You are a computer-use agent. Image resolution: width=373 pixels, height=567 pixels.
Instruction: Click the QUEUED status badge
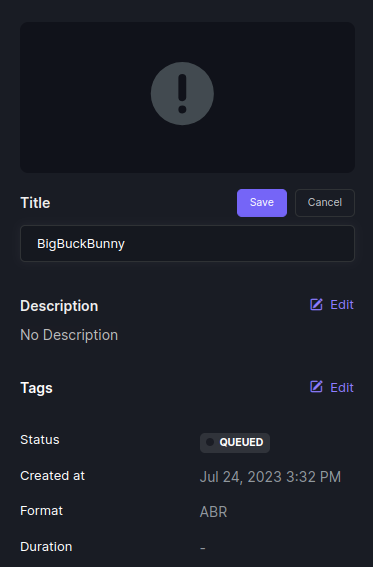pos(235,443)
